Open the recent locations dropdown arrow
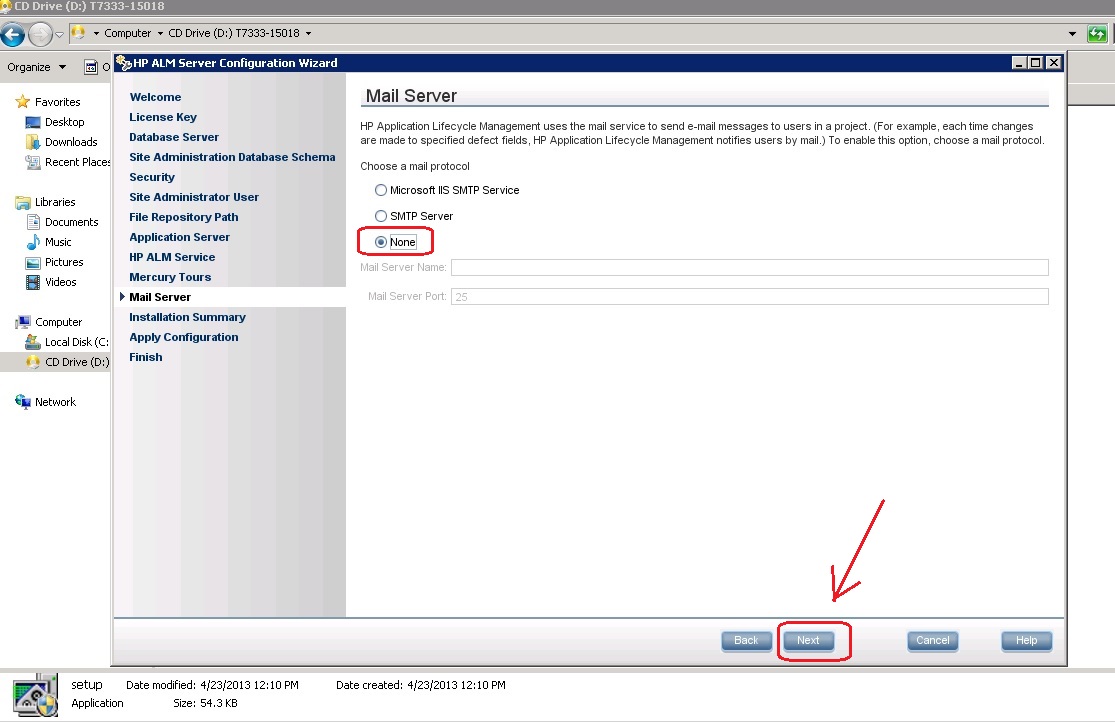 coord(60,34)
